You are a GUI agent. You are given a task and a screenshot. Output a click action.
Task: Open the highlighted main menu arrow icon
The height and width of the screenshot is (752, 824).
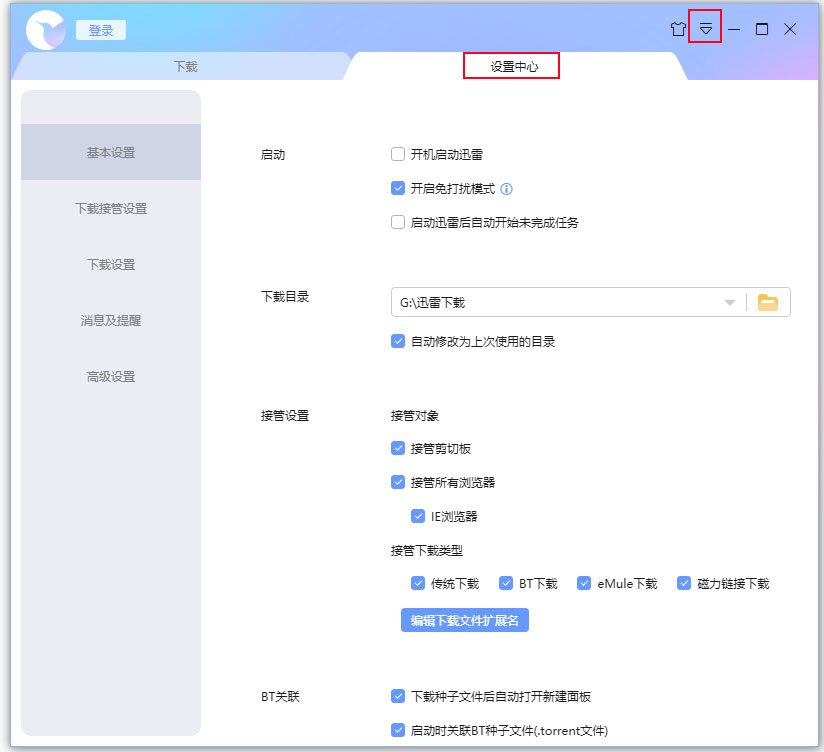[x=705, y=29]
